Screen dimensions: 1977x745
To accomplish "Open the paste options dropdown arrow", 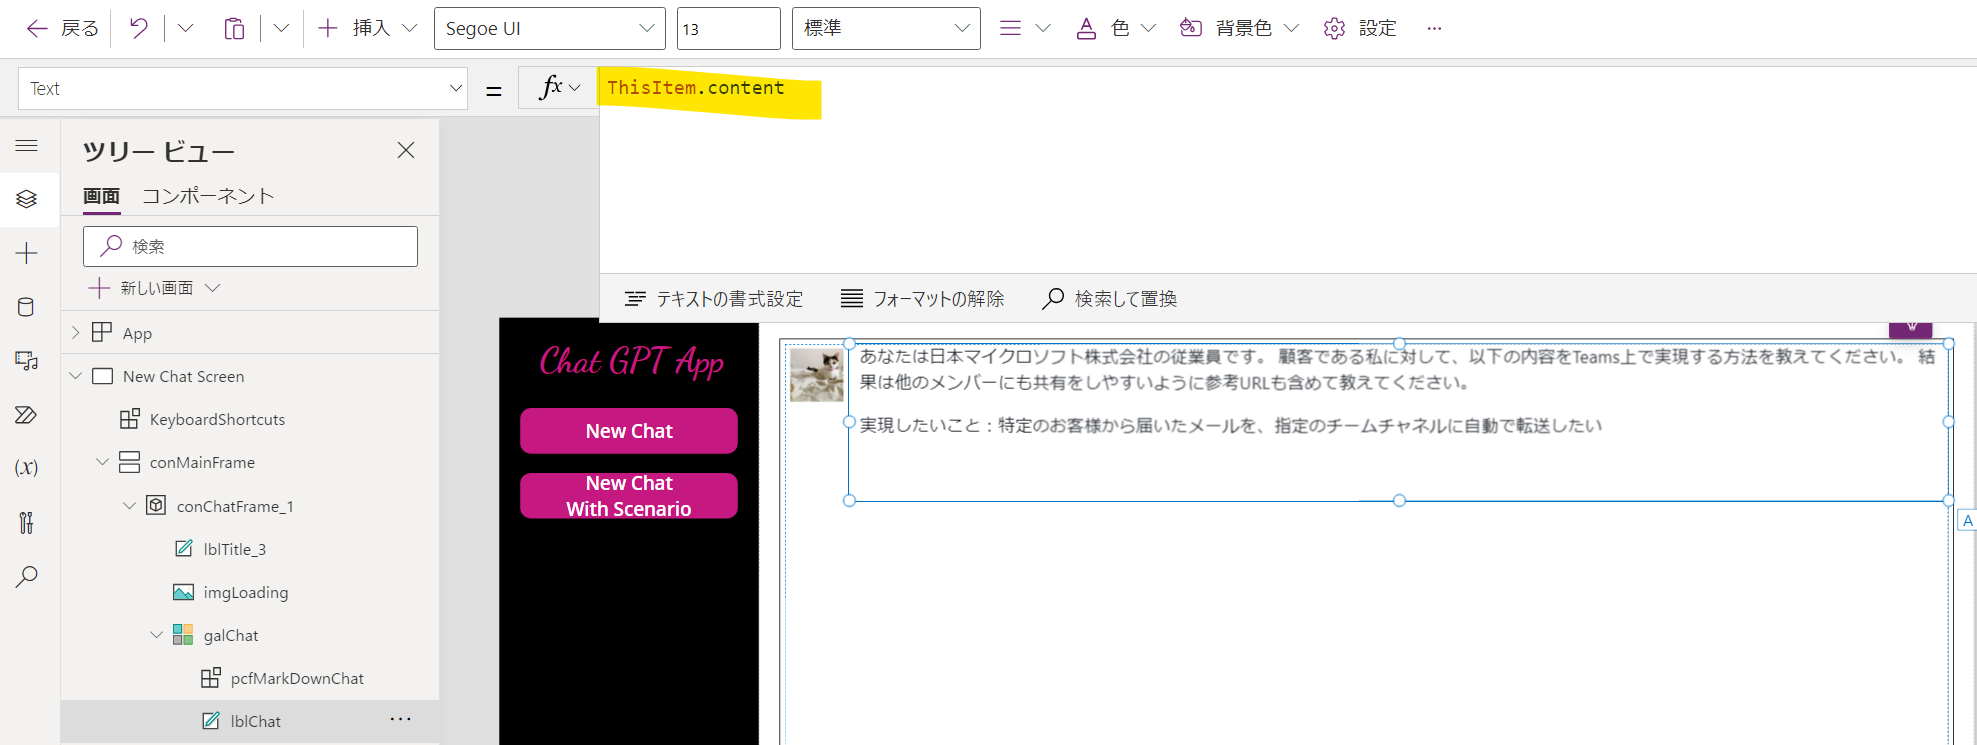I will pos(281,28).
